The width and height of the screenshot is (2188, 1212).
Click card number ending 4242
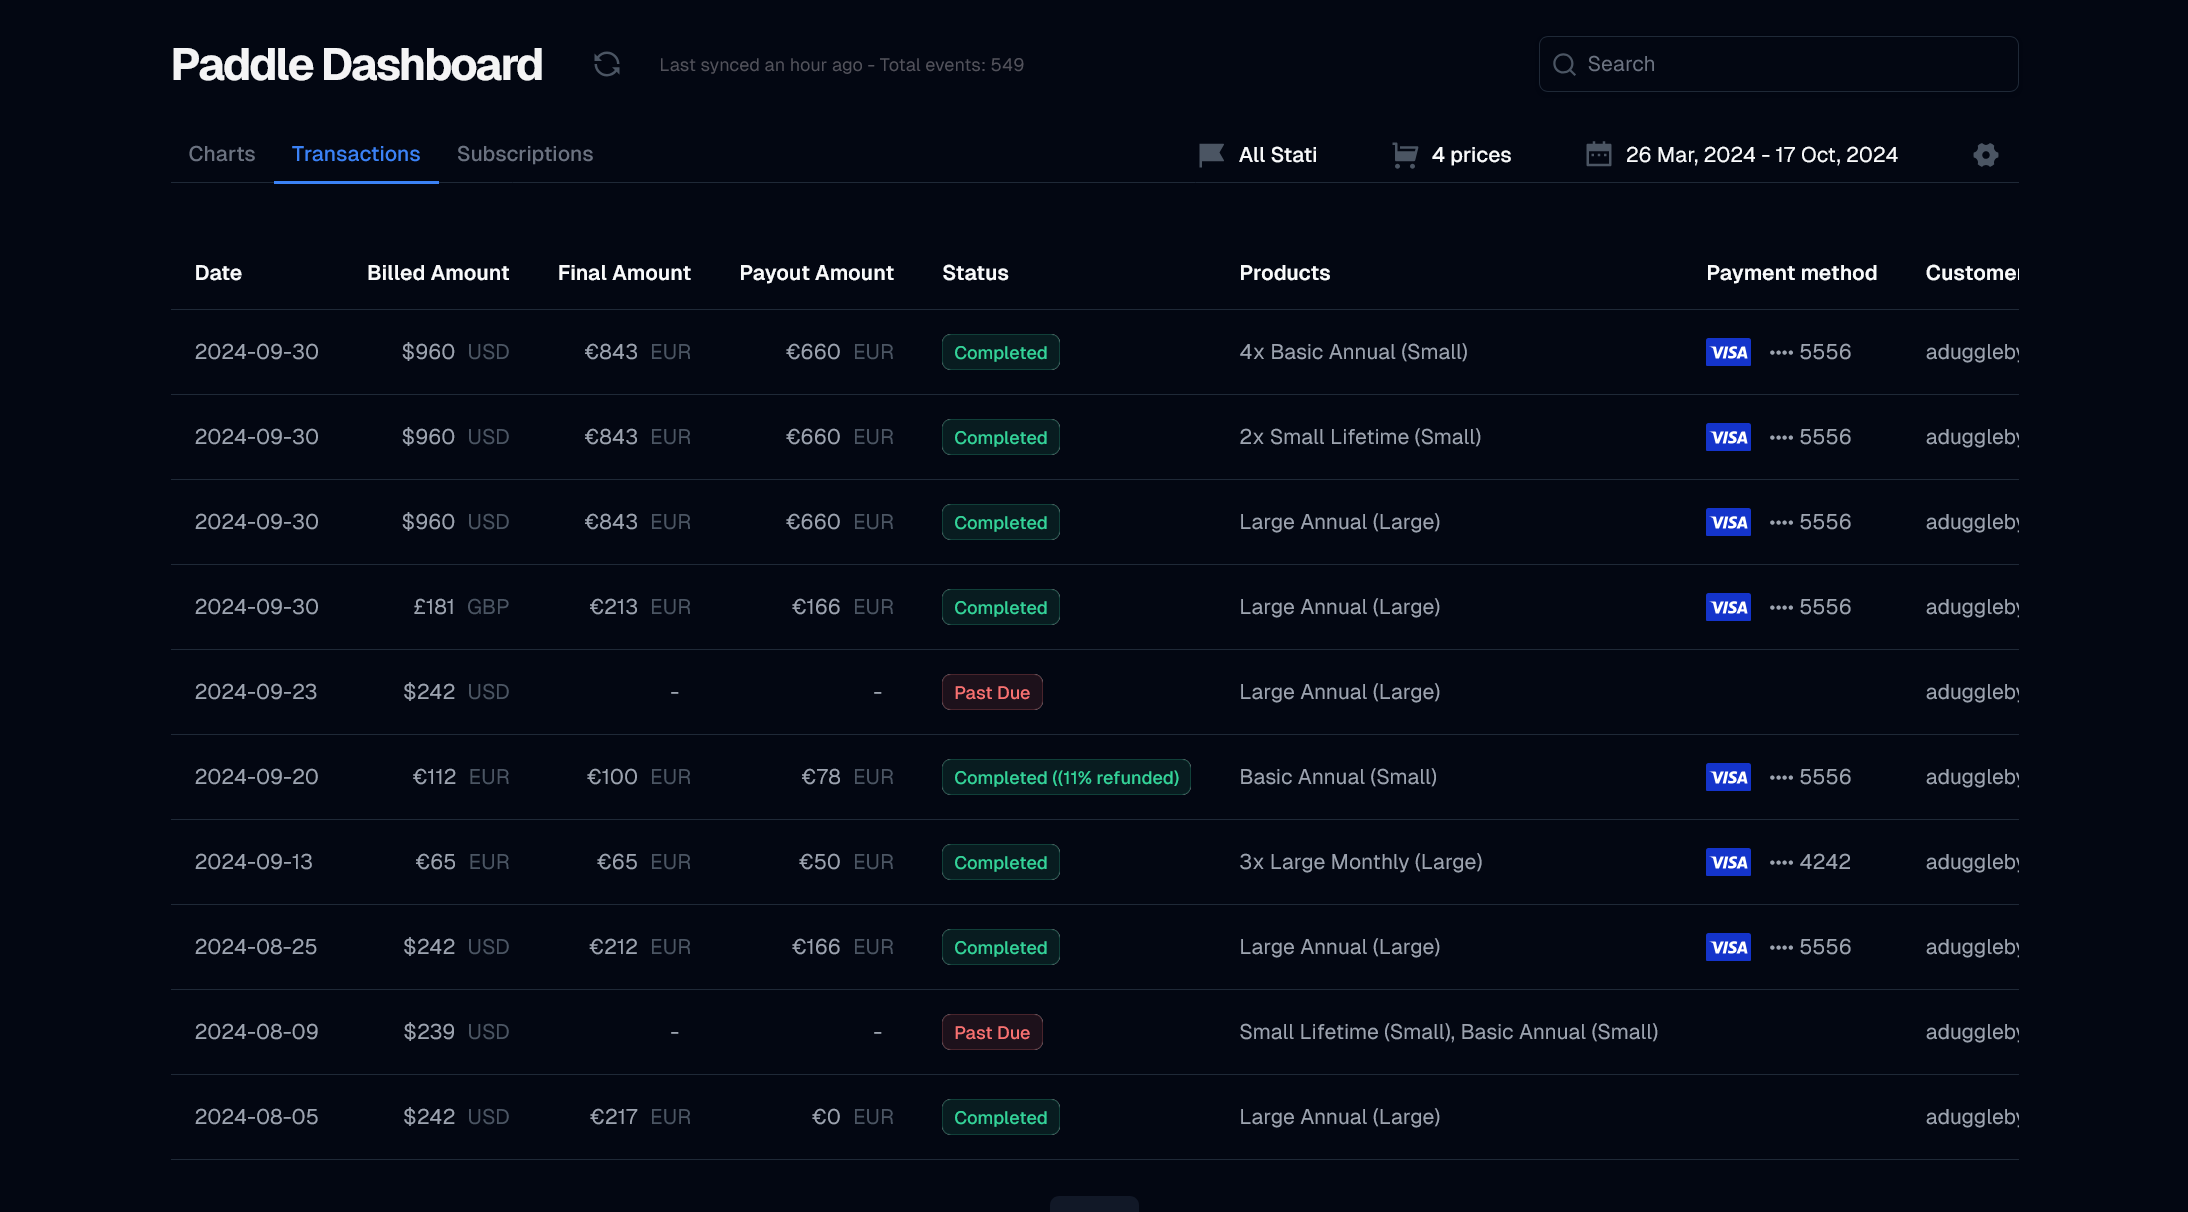pyautogui.click(x=1810, y=862)
